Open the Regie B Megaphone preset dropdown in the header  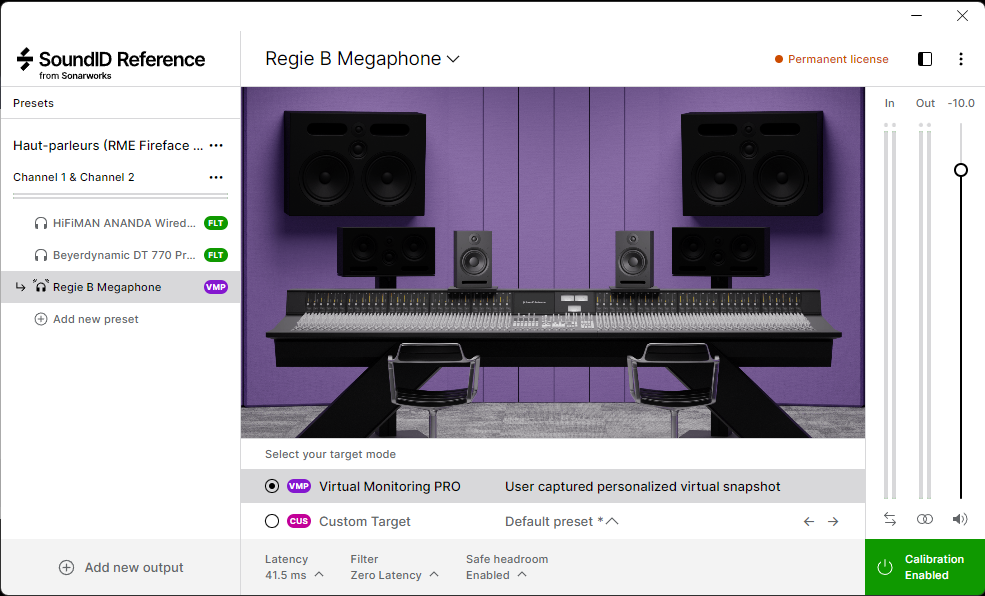pos(362,58)
